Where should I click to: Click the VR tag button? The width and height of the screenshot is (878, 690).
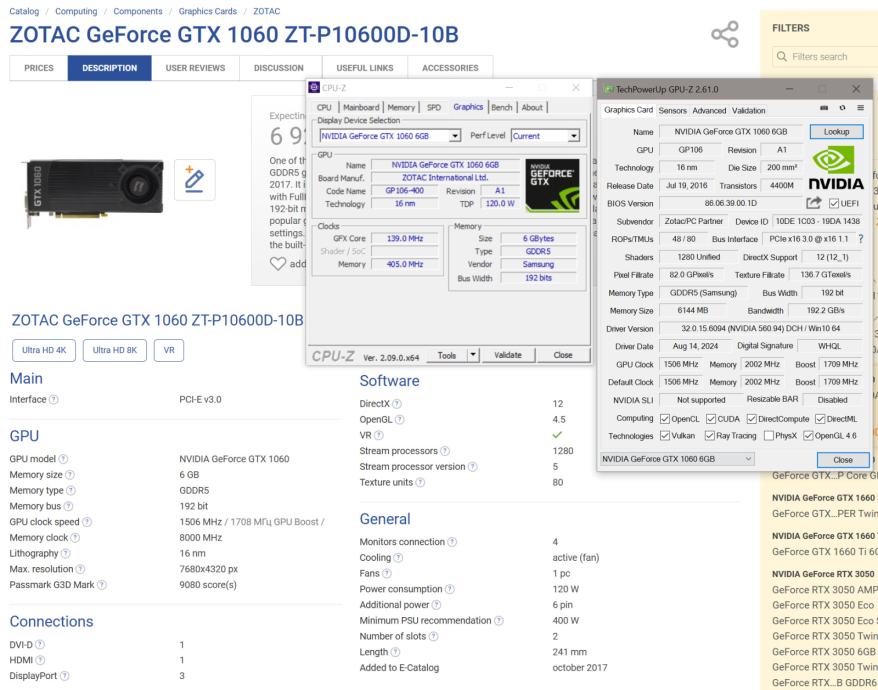pos(169,350)
